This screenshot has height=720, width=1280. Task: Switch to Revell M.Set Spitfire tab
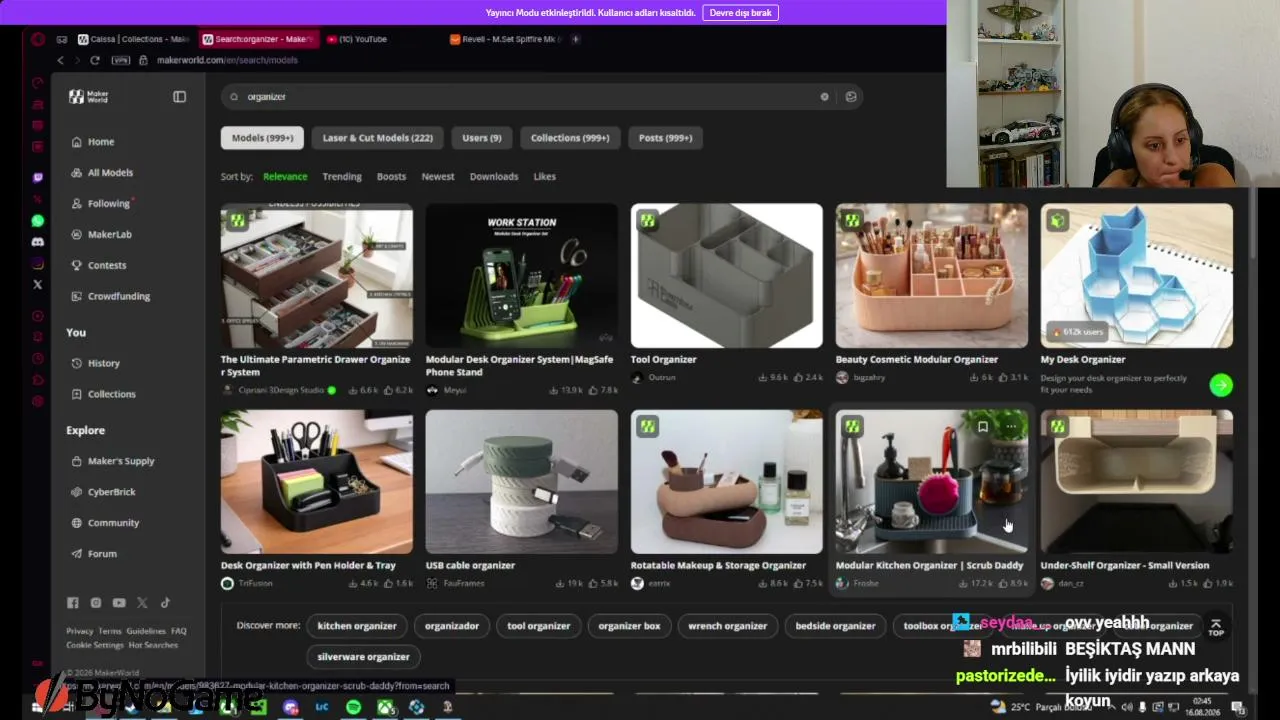tap(506, 39)
